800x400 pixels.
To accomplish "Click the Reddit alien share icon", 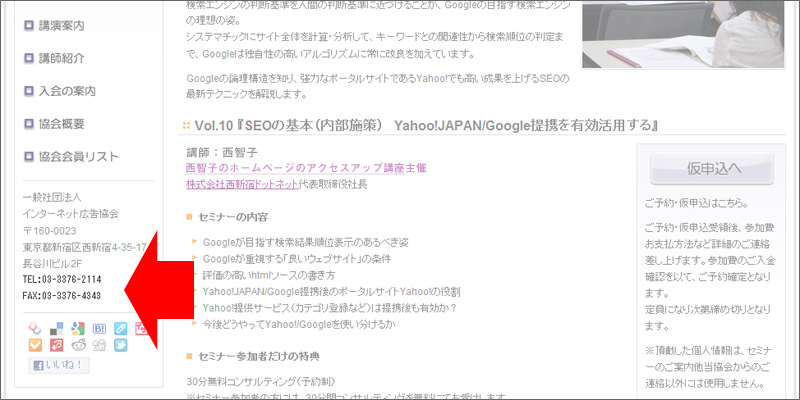I will coord(78,346).
